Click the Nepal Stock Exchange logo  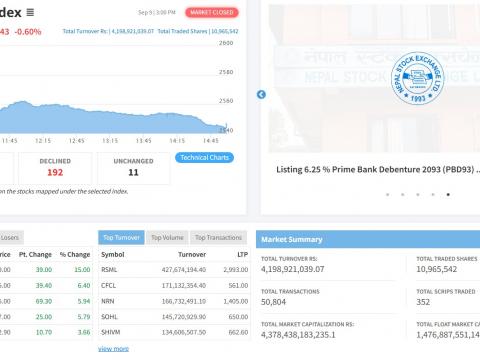point(418,78)
